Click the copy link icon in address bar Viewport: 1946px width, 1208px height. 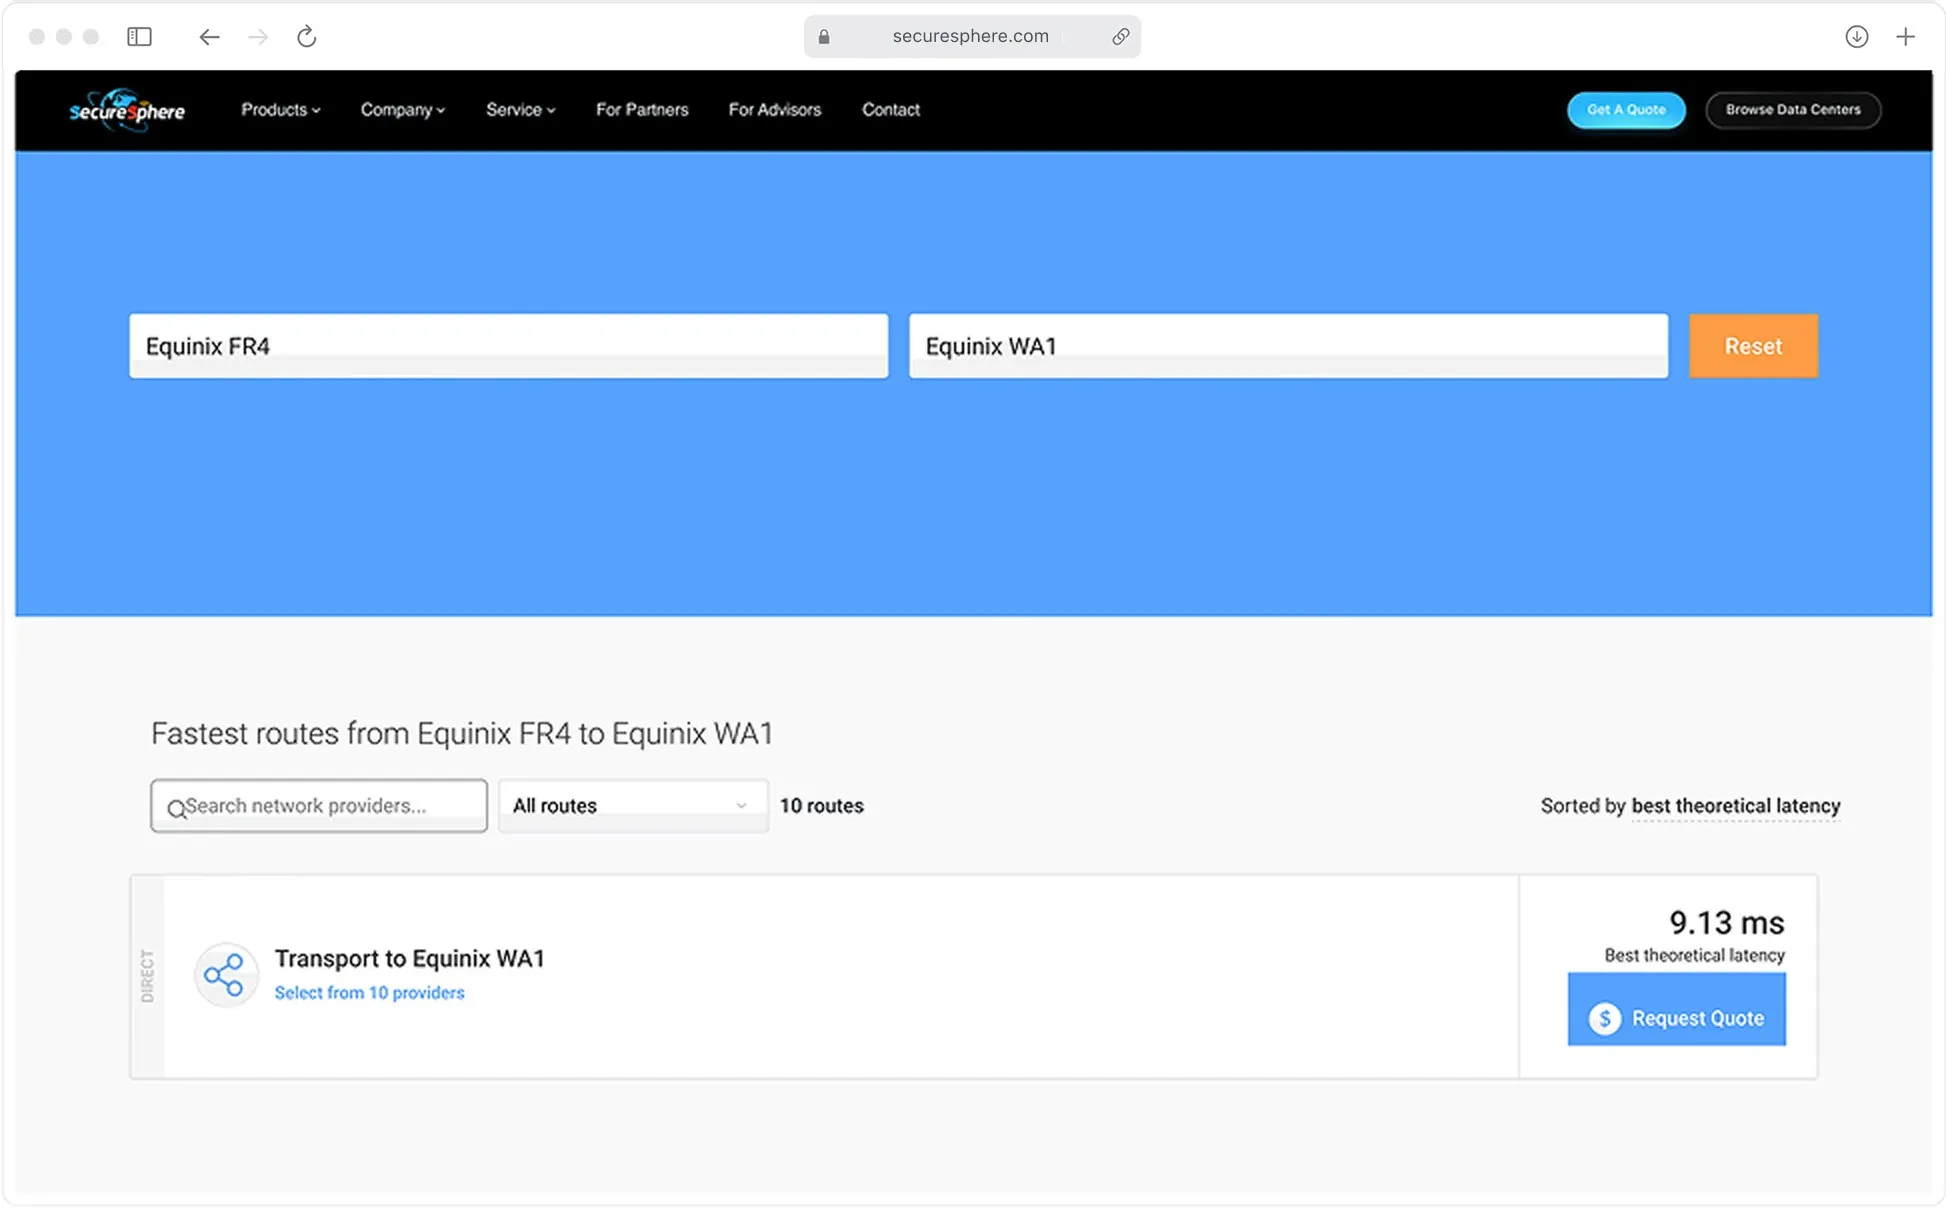tap(1120, 37)
